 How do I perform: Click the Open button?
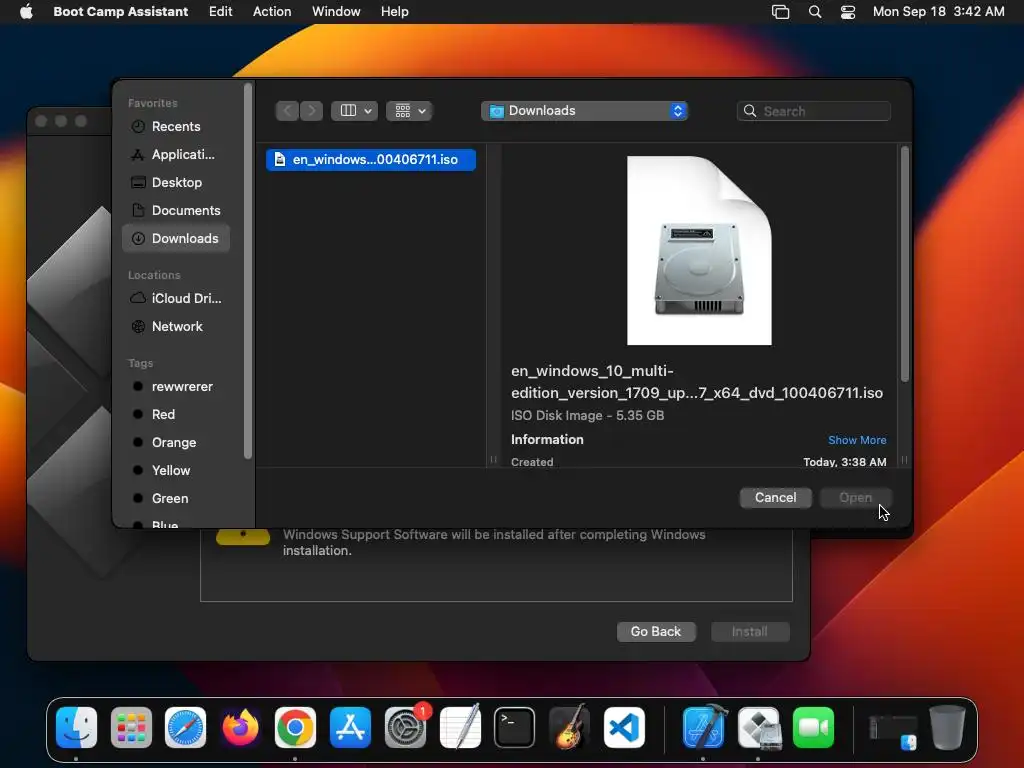tap(855, 498)
